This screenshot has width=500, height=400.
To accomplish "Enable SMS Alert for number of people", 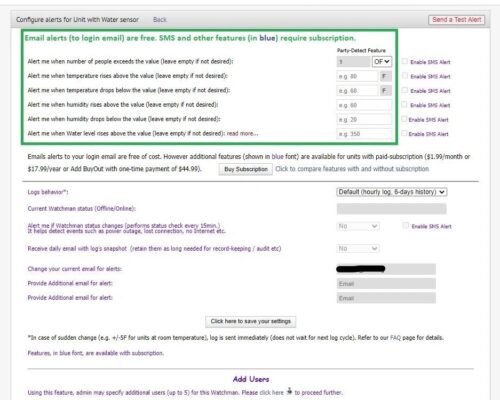I will (x=405, y=62).
